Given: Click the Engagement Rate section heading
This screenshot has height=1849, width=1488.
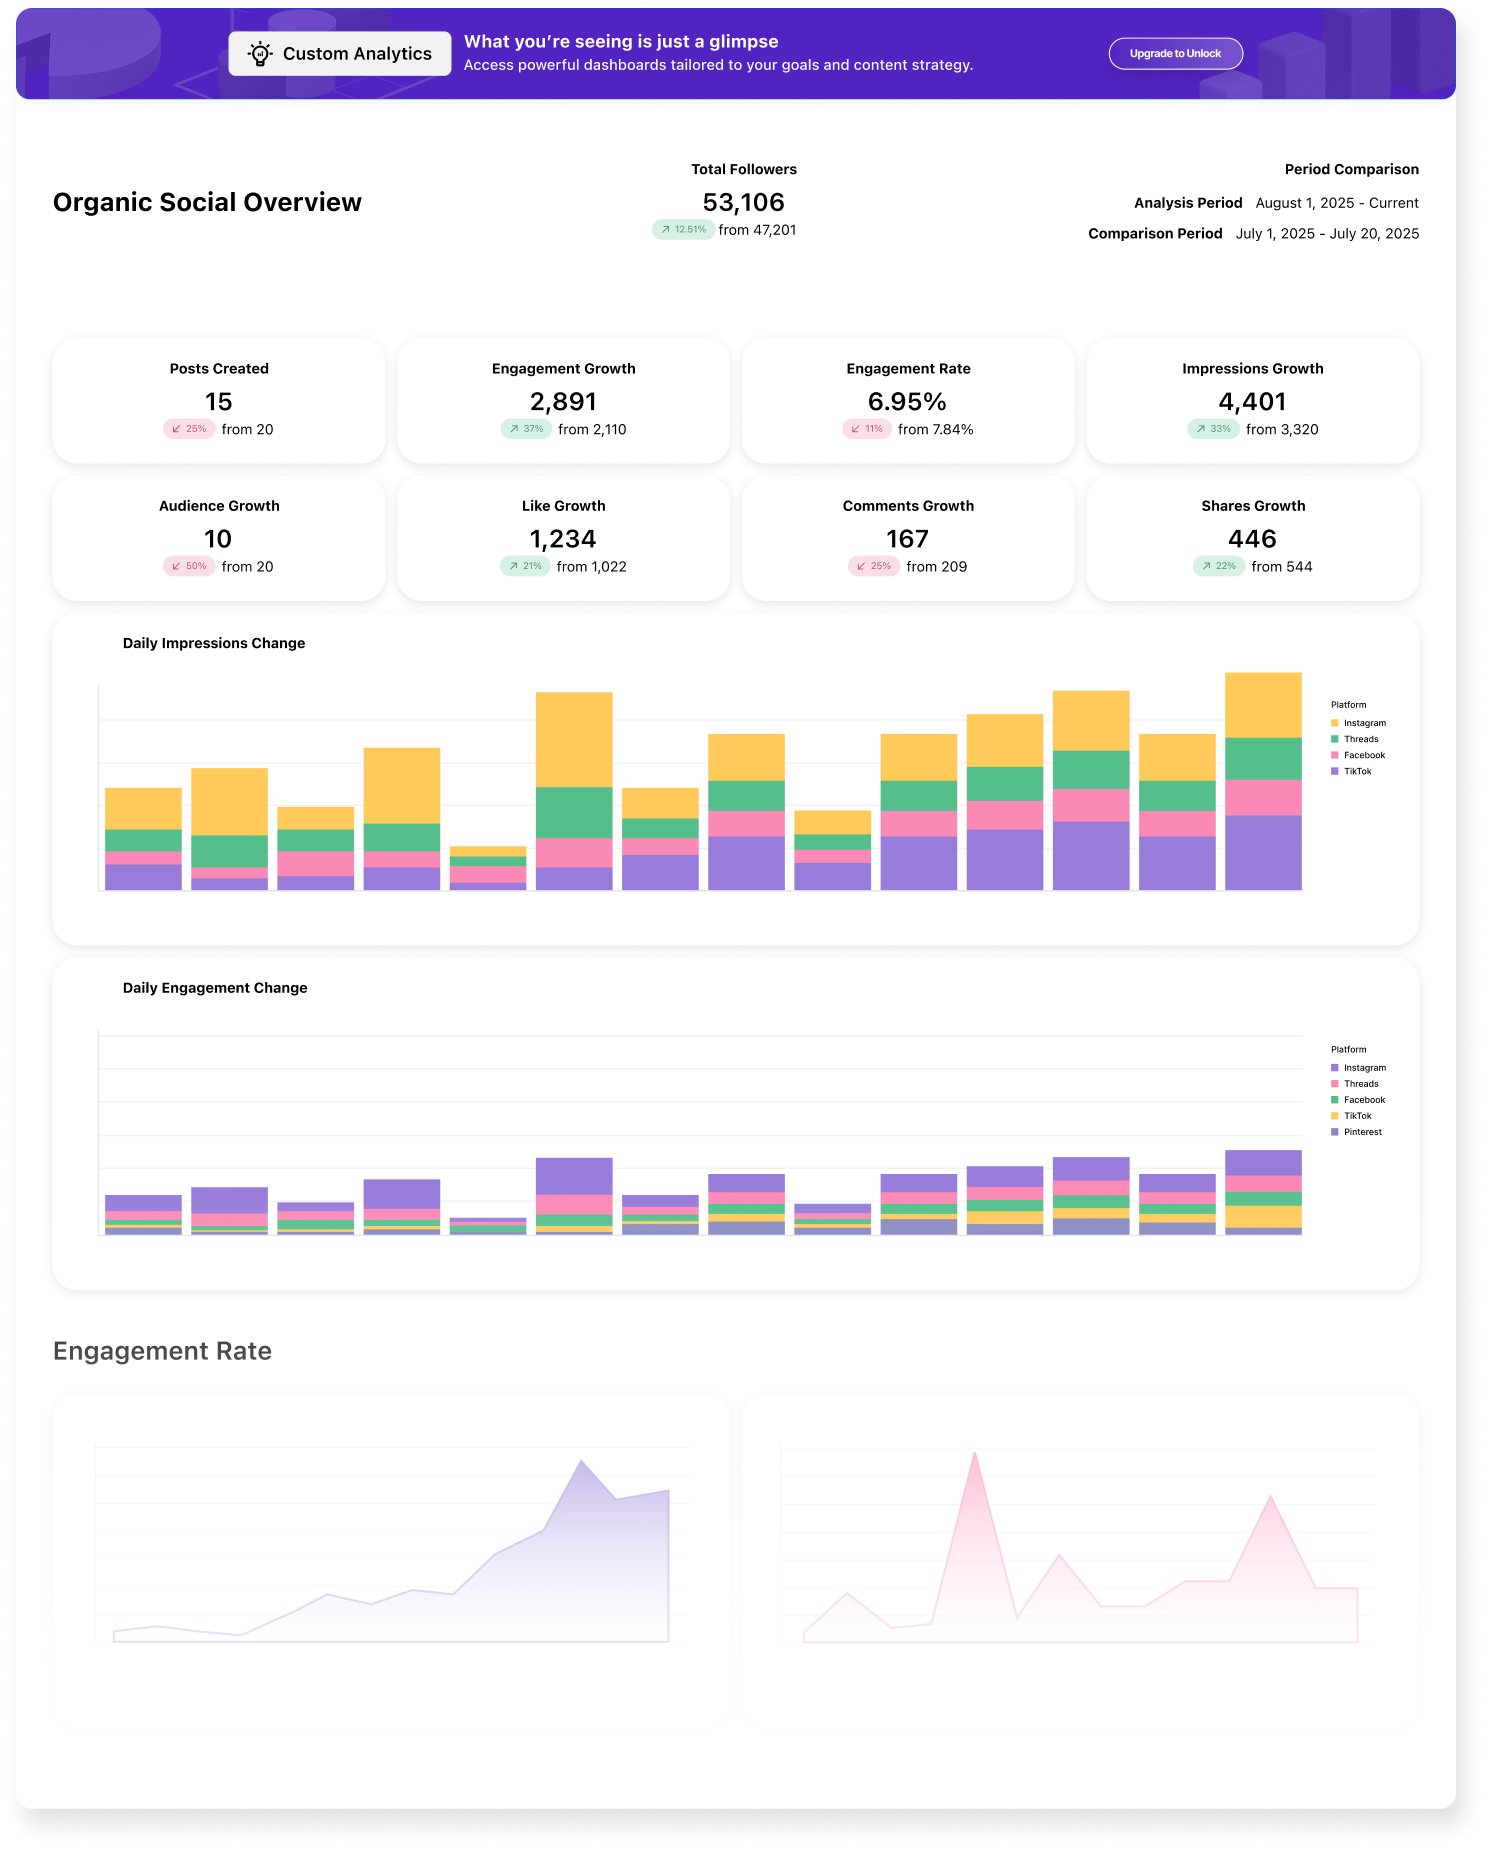Looking at the screenshot, I should [x=162, y=1351].
